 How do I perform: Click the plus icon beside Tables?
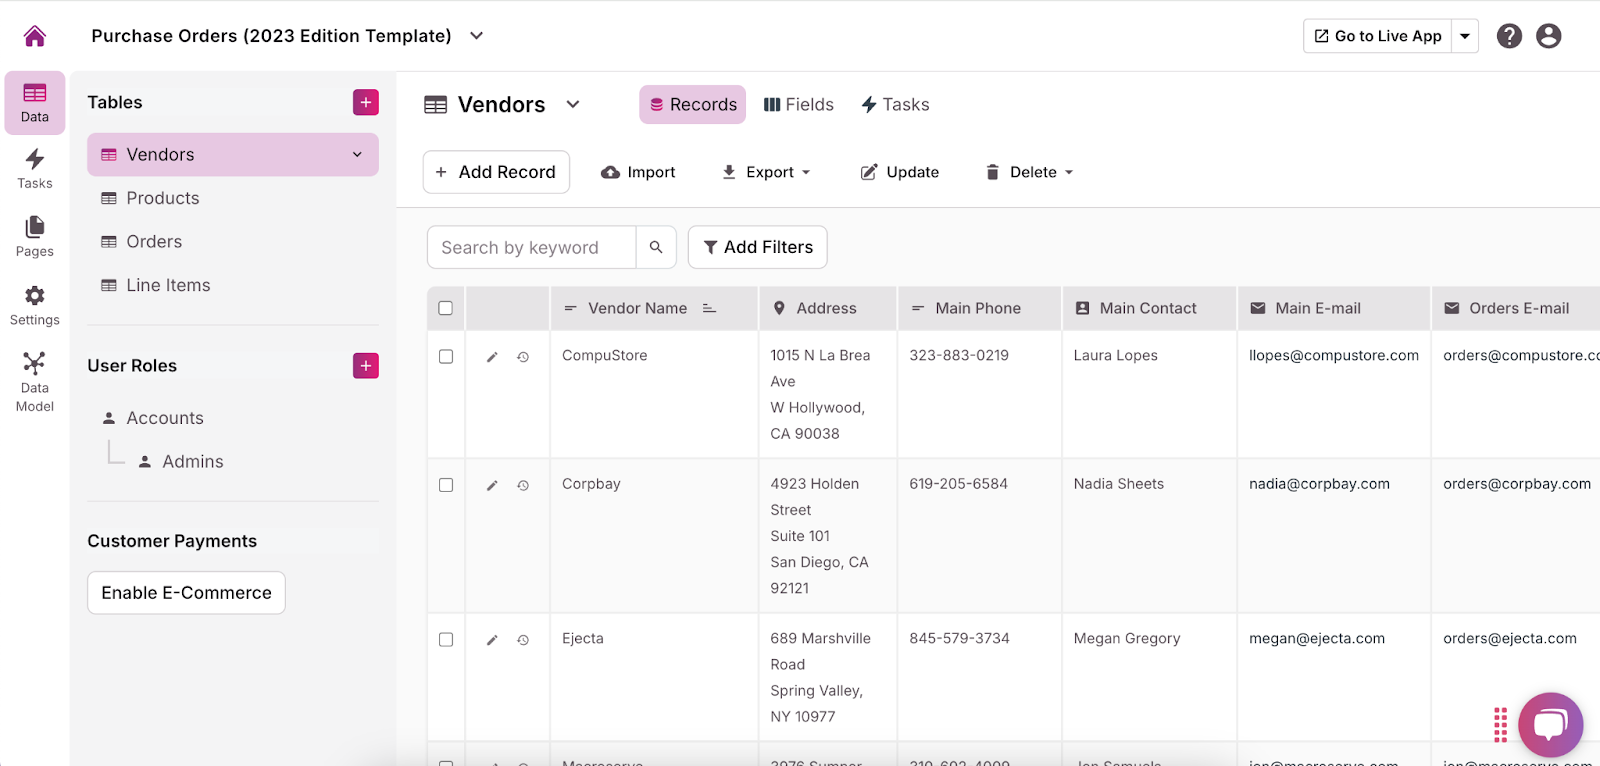tap(366, 102)
